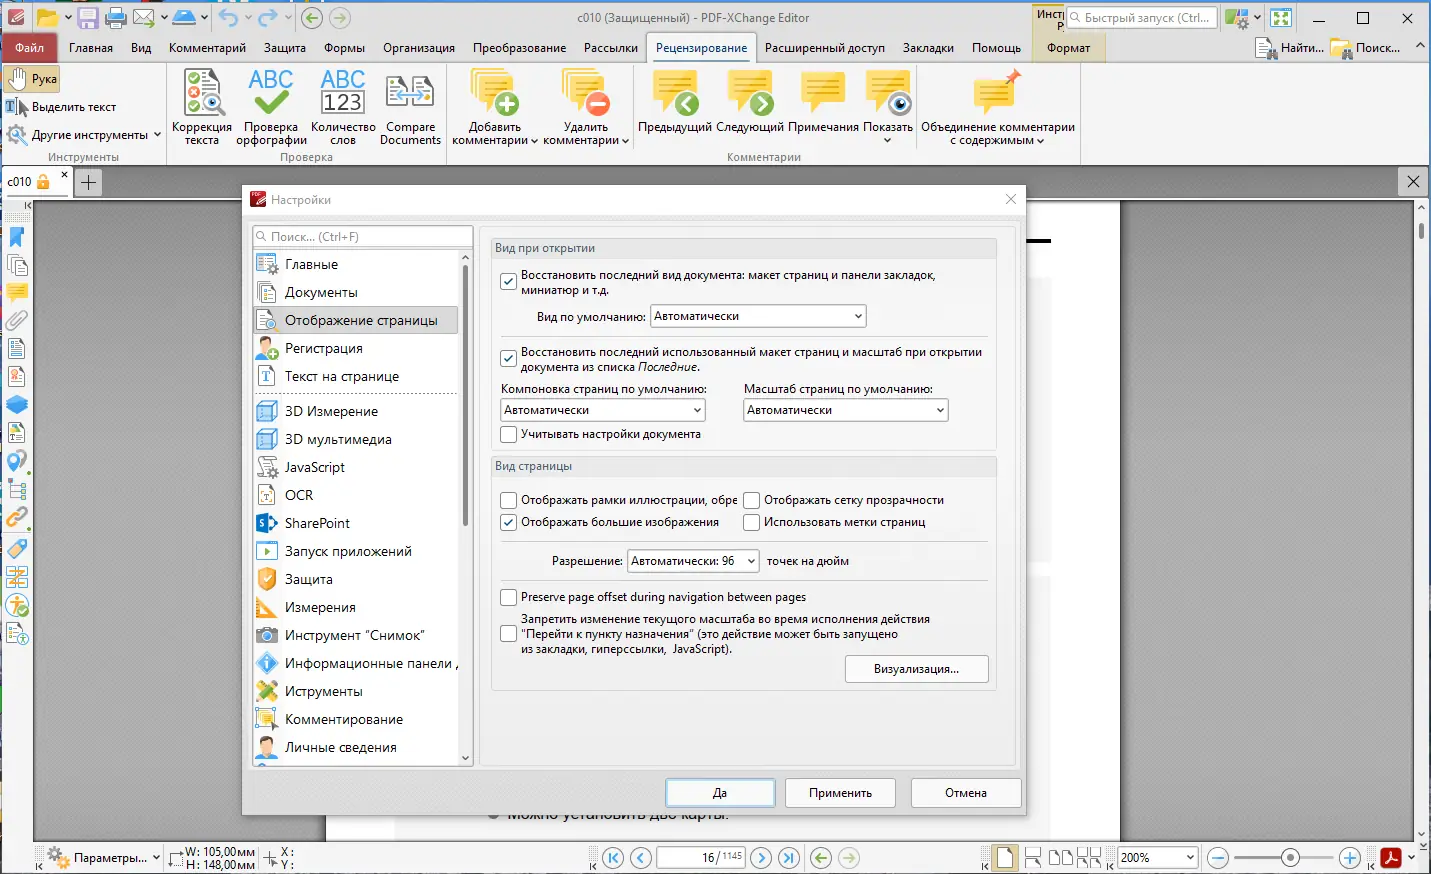The image size is (1431, 874).
Task: Run spell check via Проверка орфографии
Action: tap(270, 100)
